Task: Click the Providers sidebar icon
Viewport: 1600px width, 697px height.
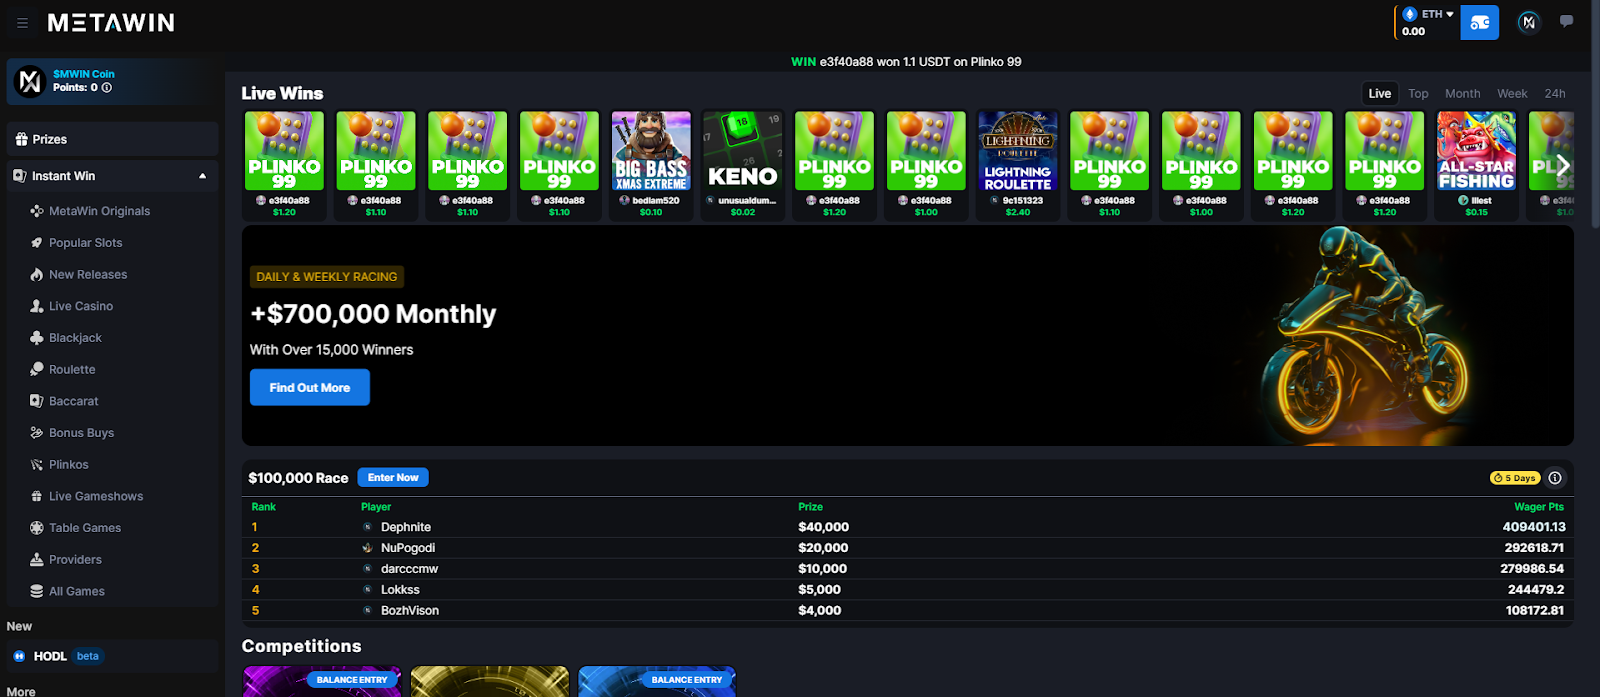Action: pos(37,560)
